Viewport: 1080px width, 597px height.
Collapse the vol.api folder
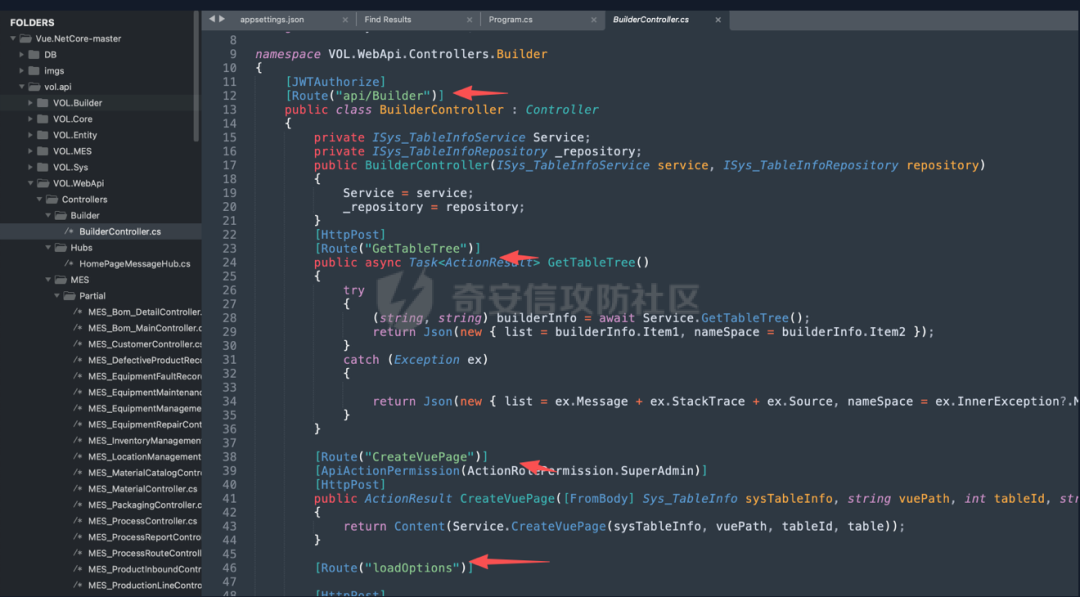click(x=22, y=87)
